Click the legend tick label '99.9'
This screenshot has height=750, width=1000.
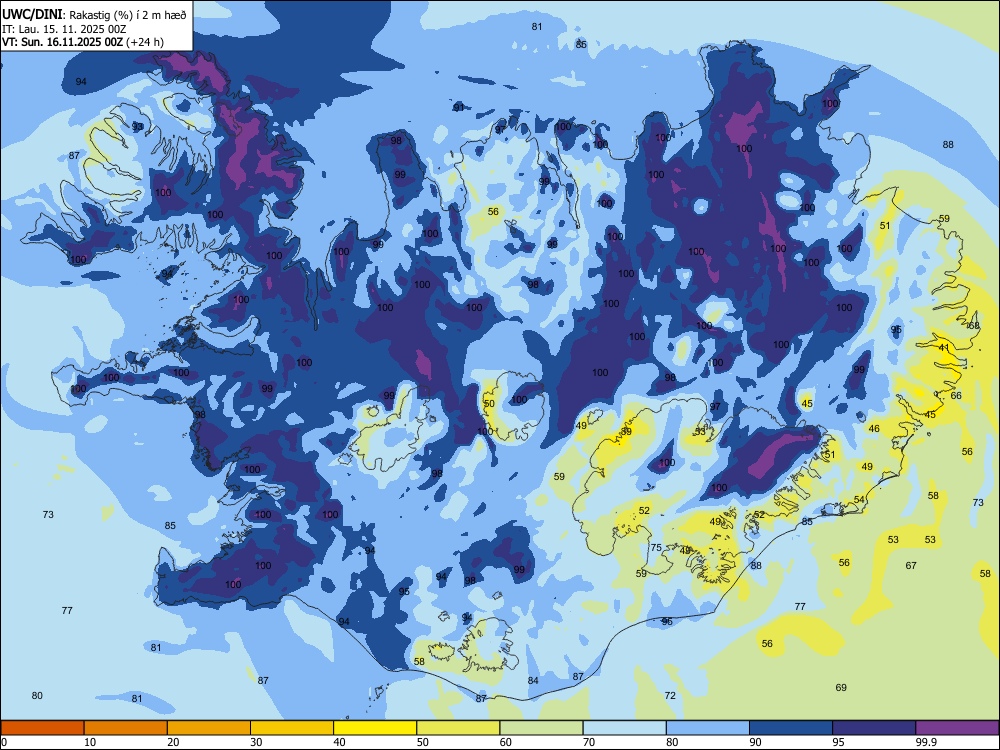(925, 742)
